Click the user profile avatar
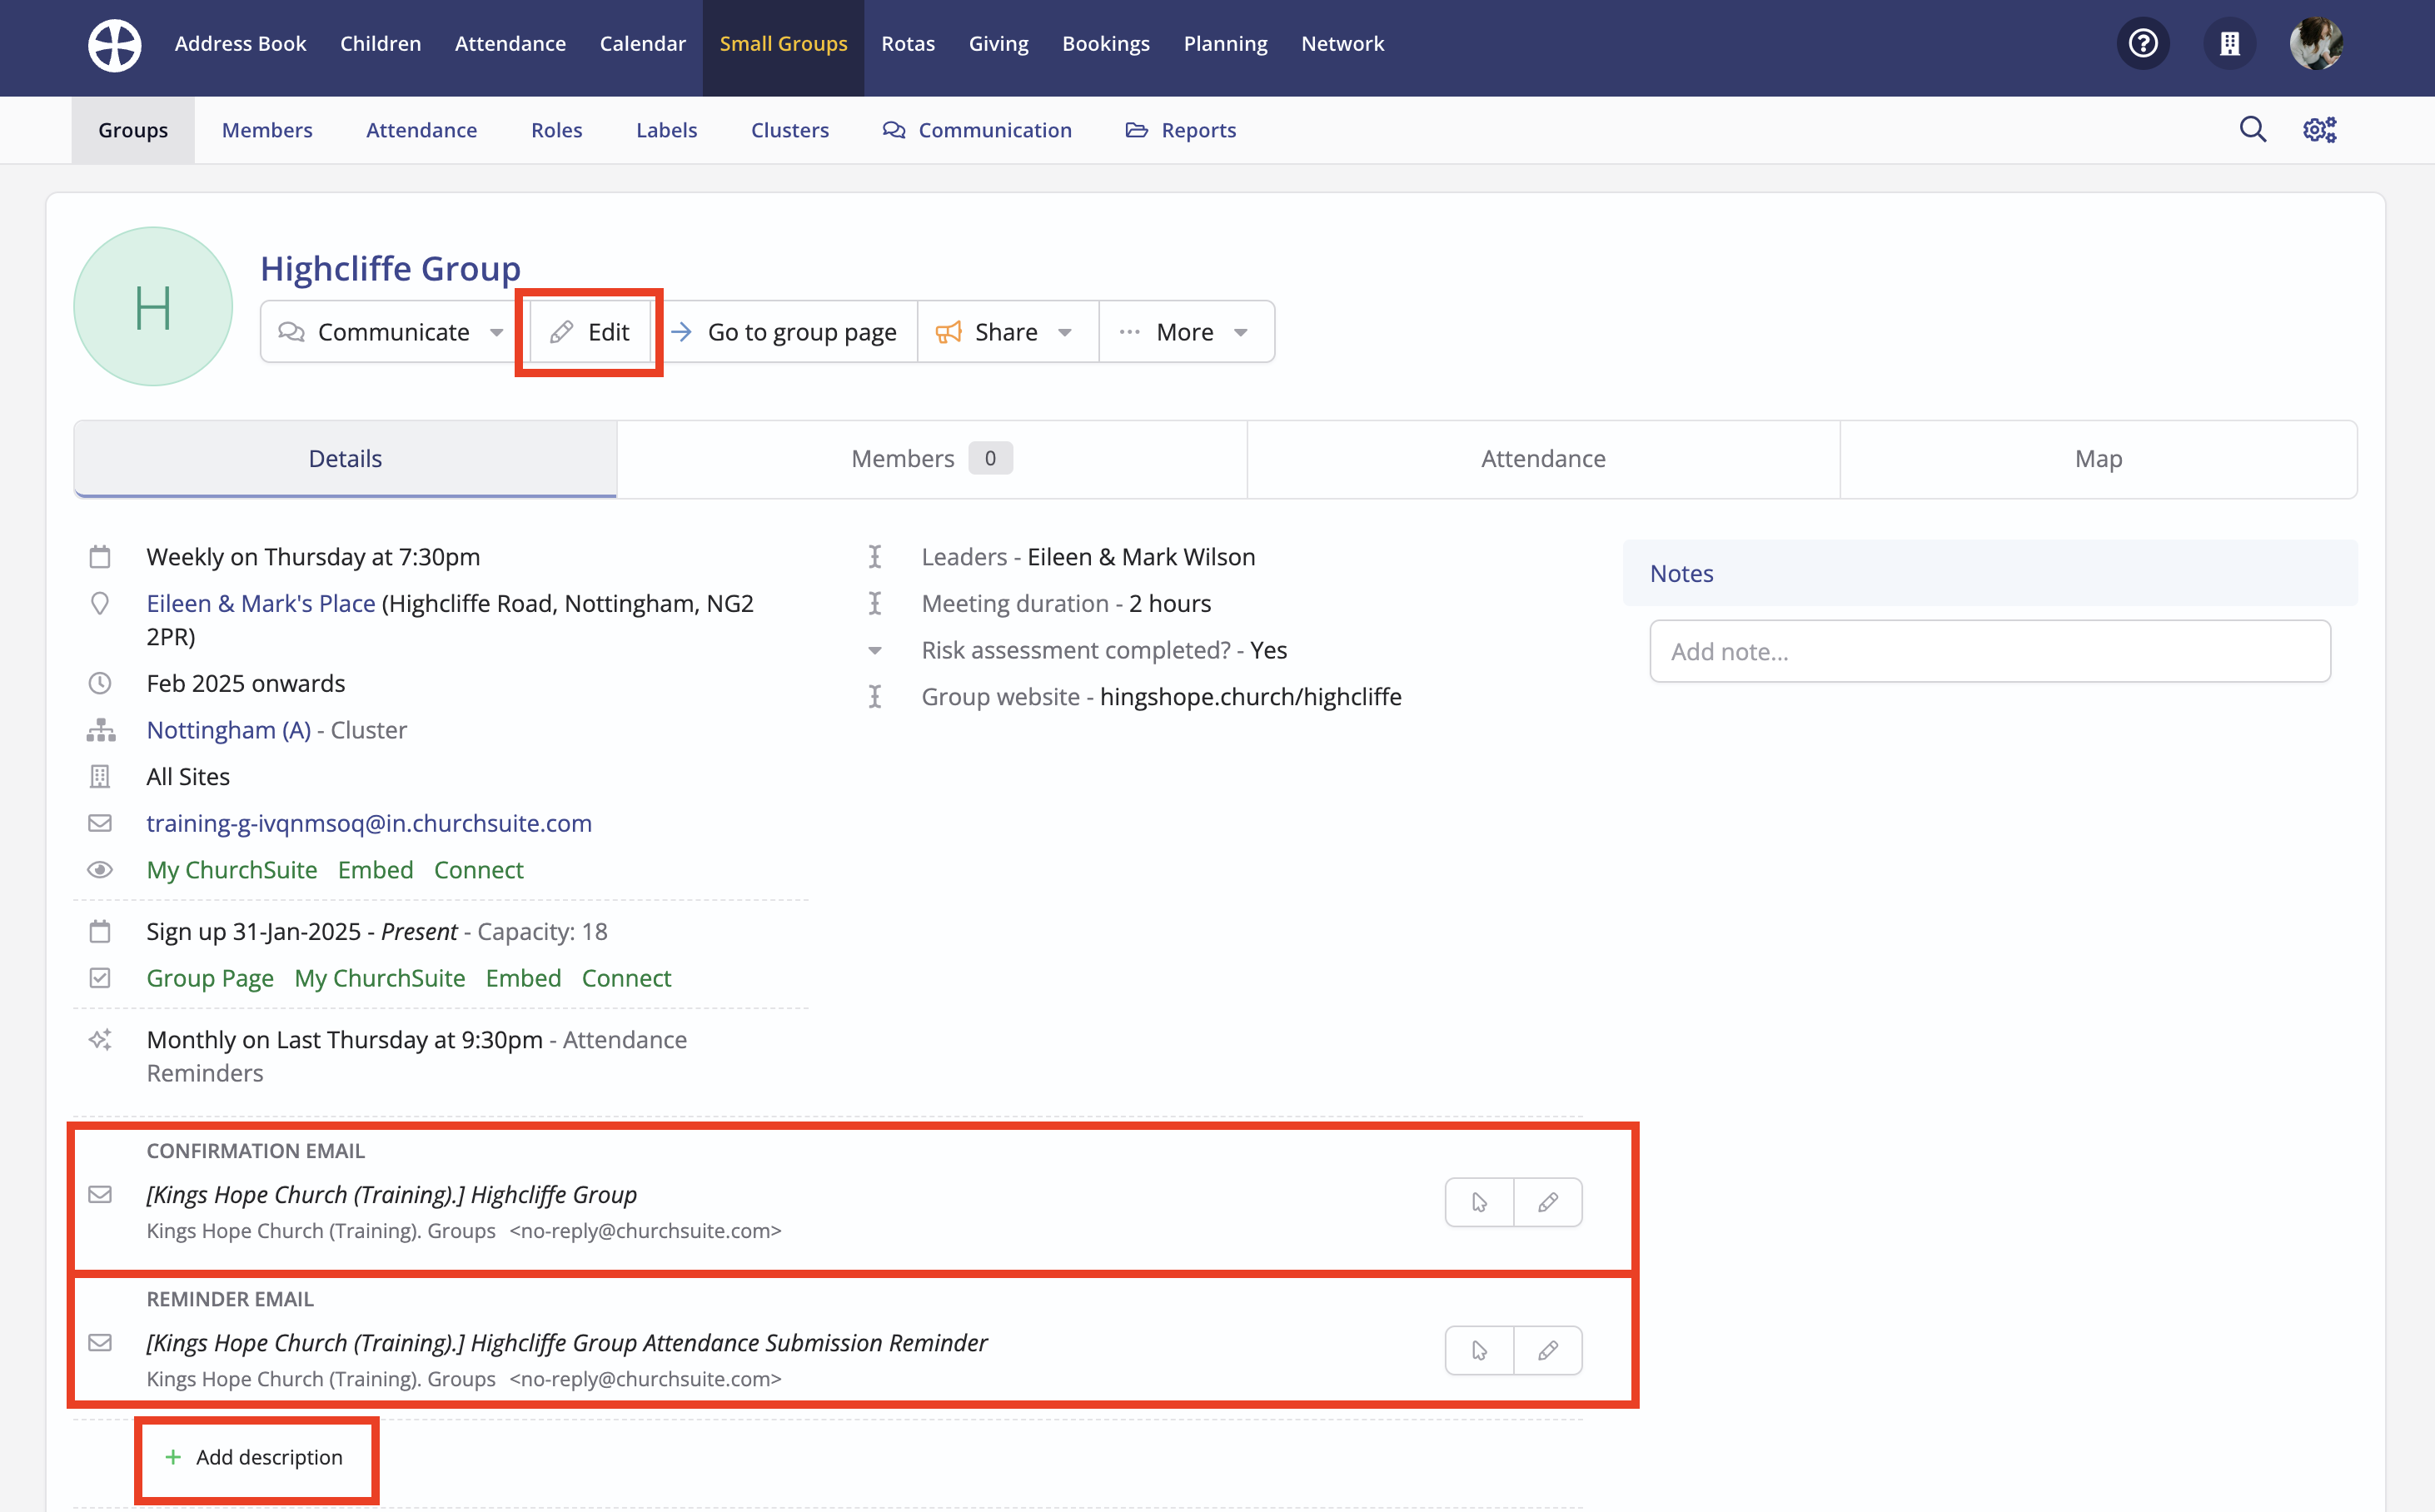This screenshot has height=1512, width=2435. [x=2315, y=44]
